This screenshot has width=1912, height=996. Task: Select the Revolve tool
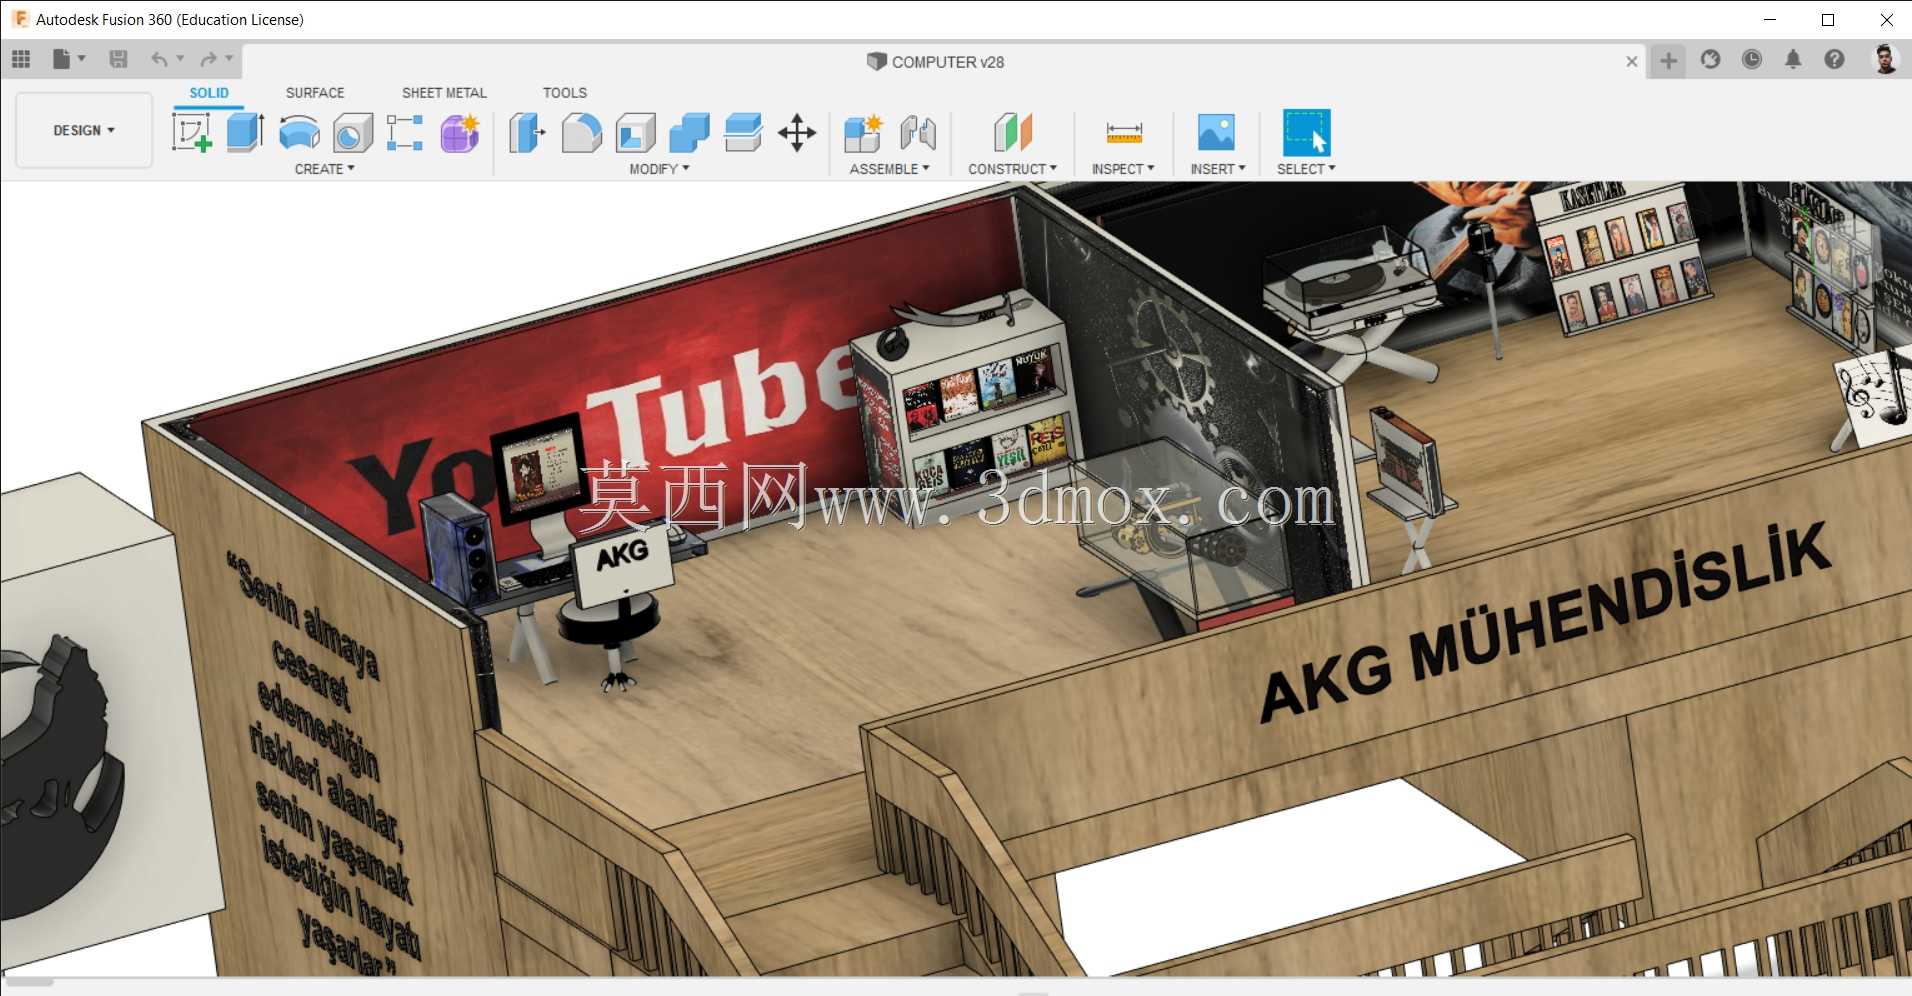click(299, 132)
